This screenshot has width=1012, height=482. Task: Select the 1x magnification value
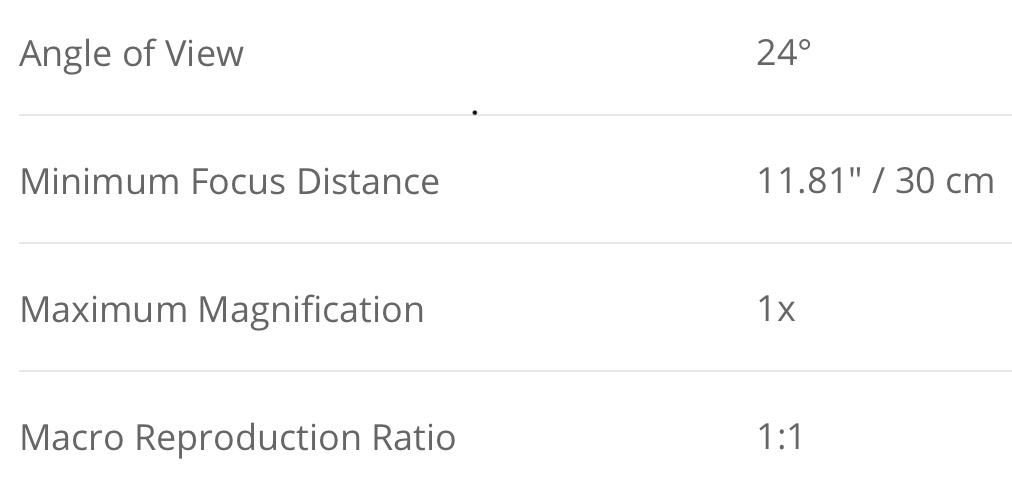pyautogui.click(x=776, y=309)
